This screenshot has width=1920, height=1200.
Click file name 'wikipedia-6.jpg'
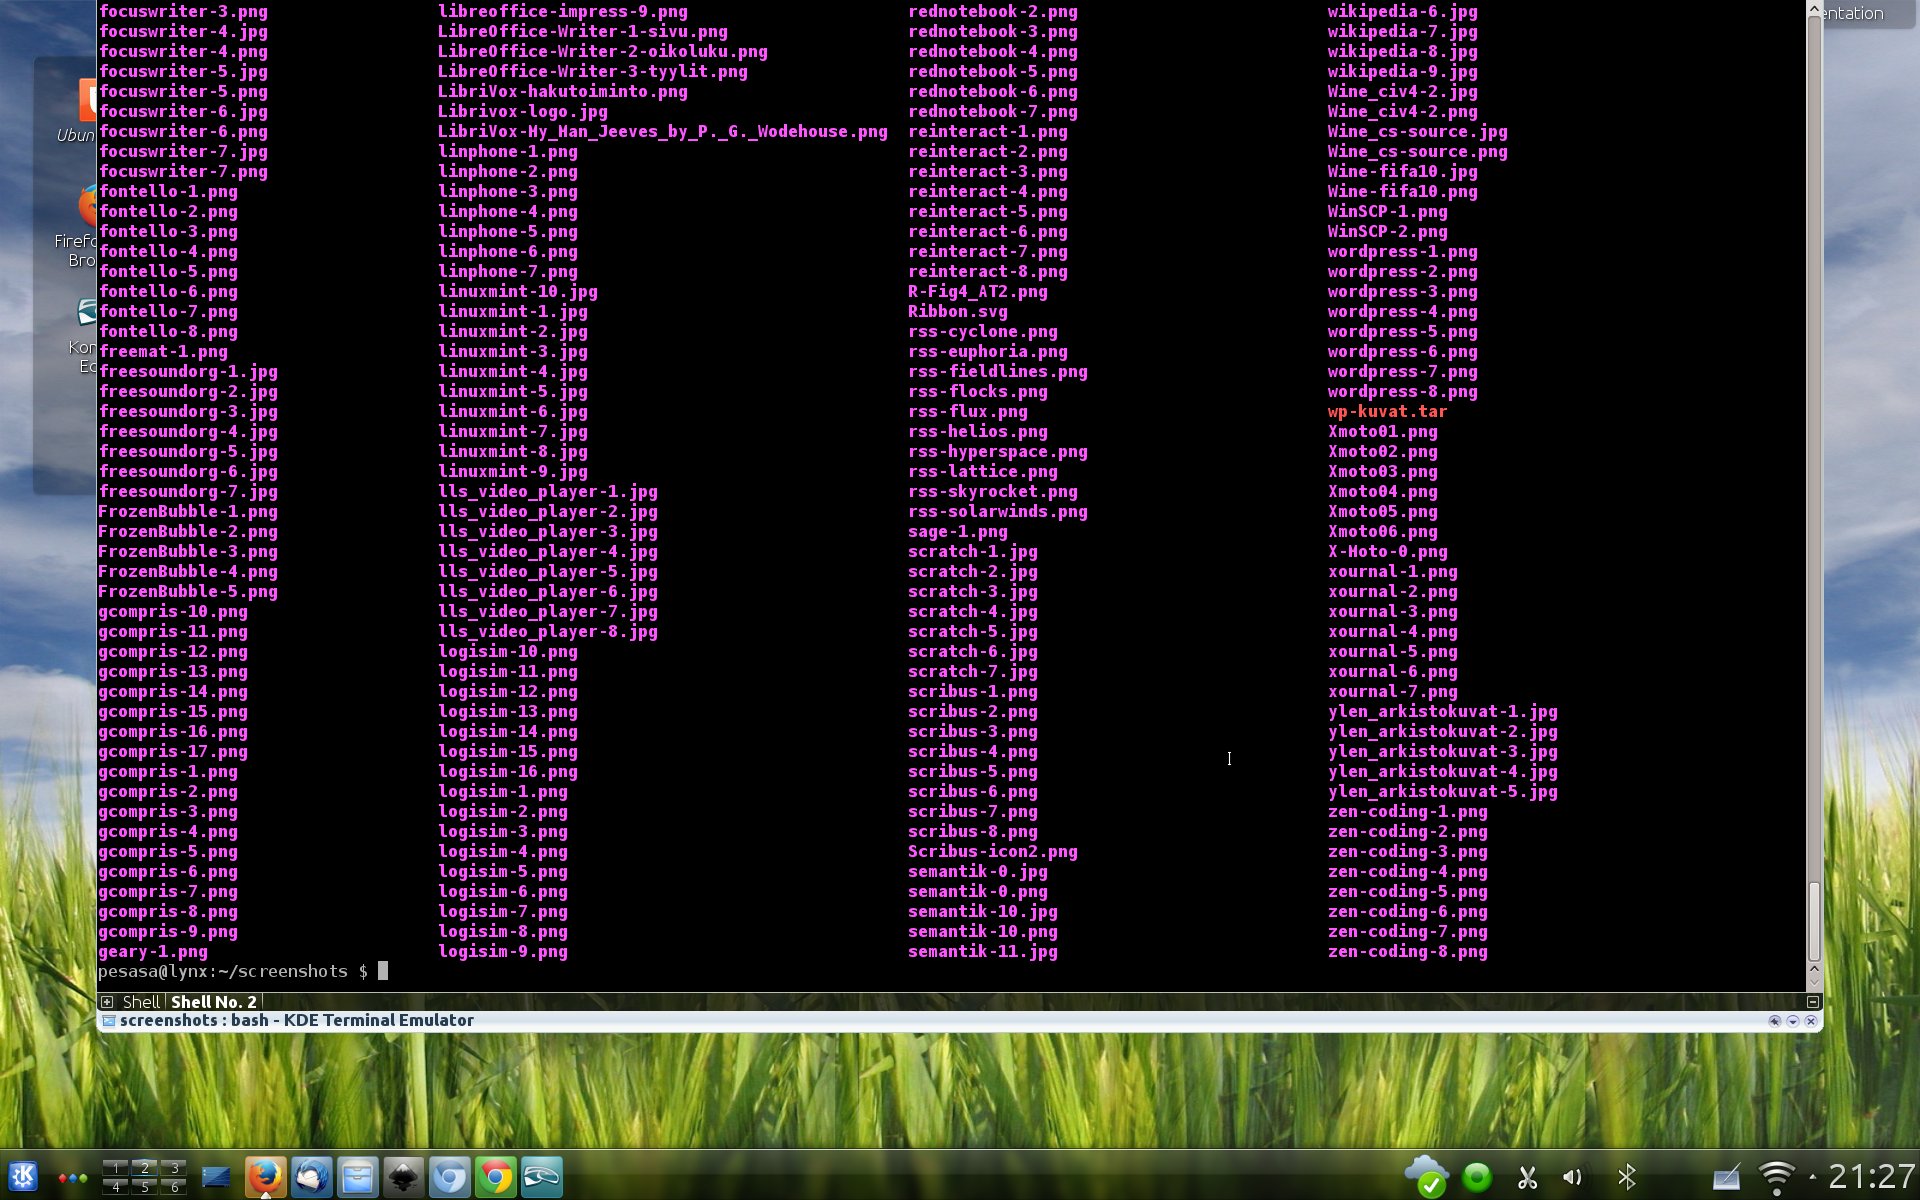[1402, 11]
